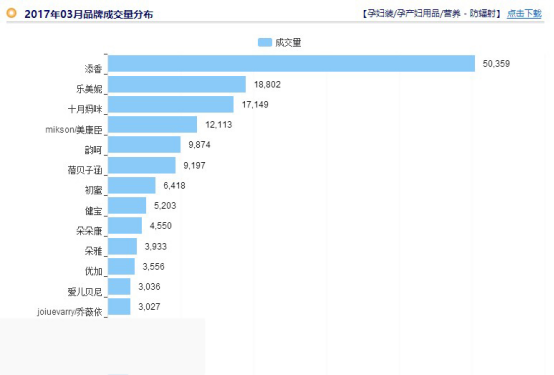Click the orange circle icon beside the title
This screenshot has height=375, width=554.
pyautogui.click(x=12, y=13)
